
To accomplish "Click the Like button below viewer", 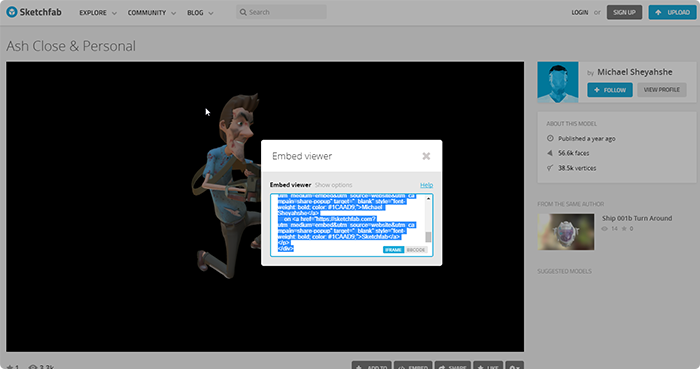I will (x=488, y=366).
